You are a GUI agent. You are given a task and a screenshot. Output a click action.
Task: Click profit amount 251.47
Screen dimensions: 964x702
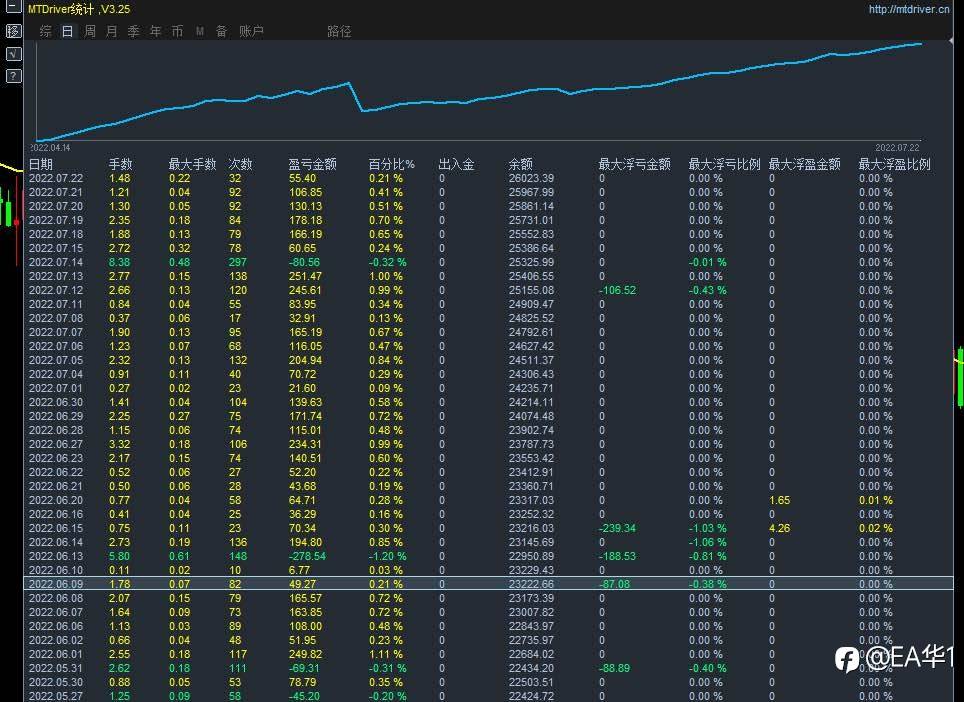click(306, 276)
